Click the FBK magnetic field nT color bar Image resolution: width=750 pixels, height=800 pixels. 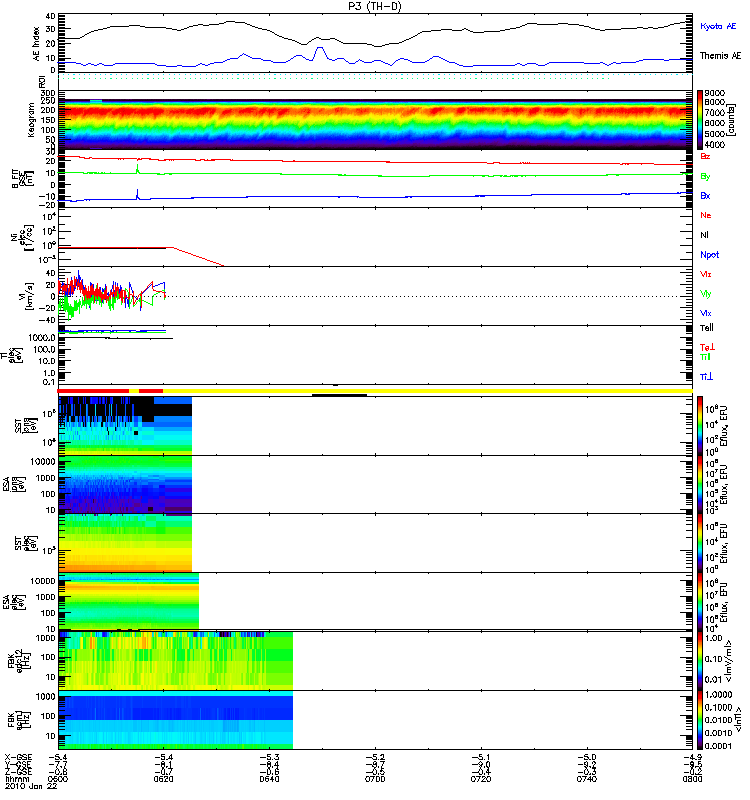click(700, 720)
